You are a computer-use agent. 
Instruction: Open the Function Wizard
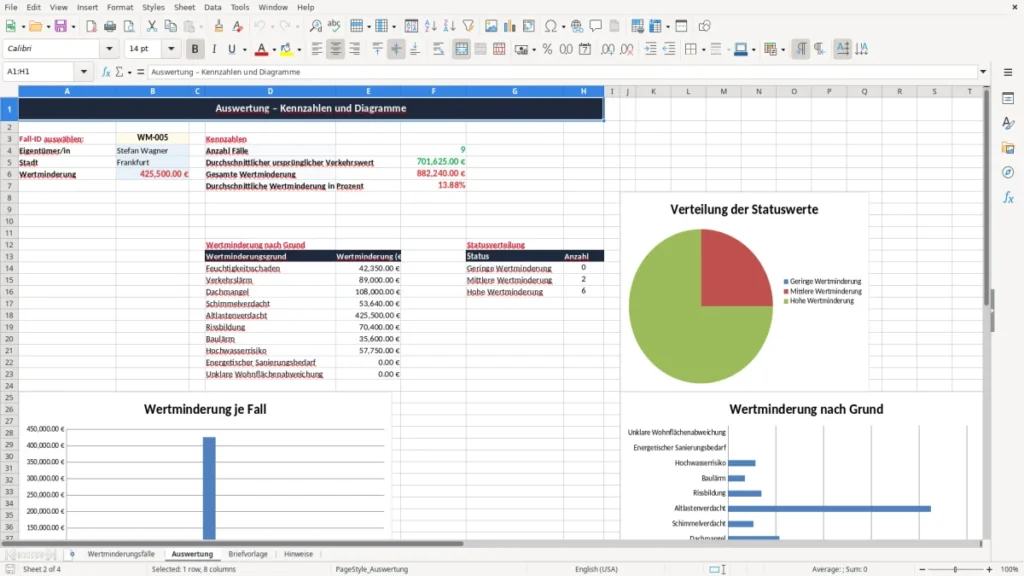106,72
